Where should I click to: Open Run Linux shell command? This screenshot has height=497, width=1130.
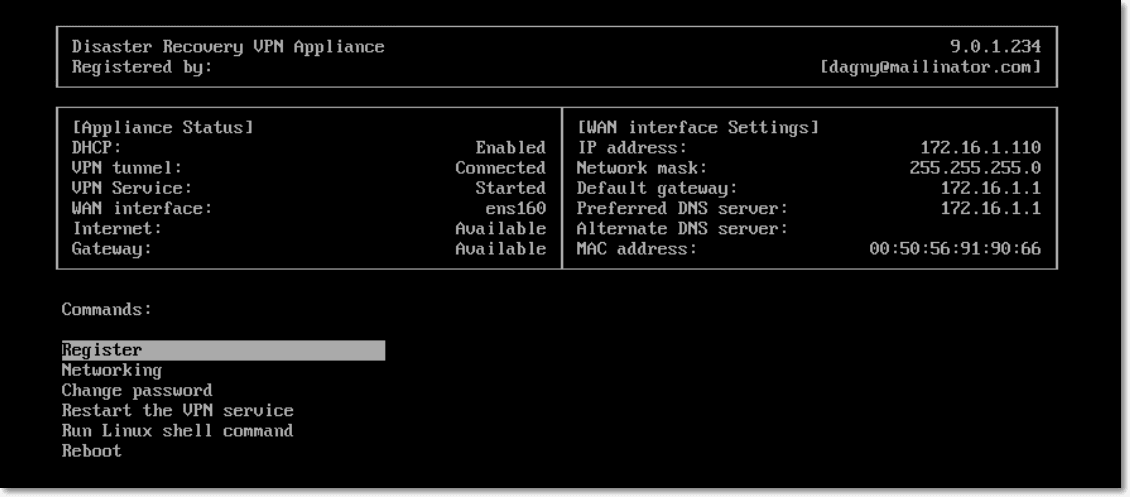(177, 430)
